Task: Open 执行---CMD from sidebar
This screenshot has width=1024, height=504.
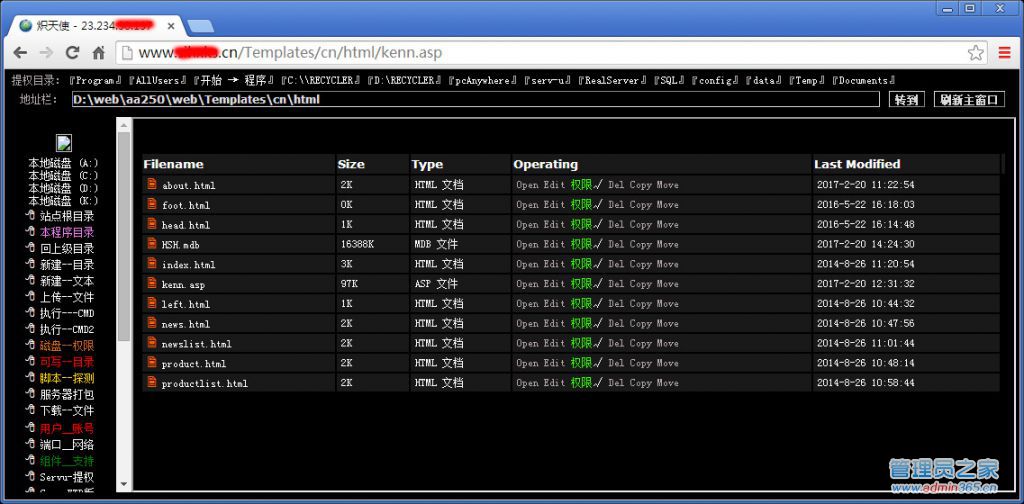Action: point(67,313)
